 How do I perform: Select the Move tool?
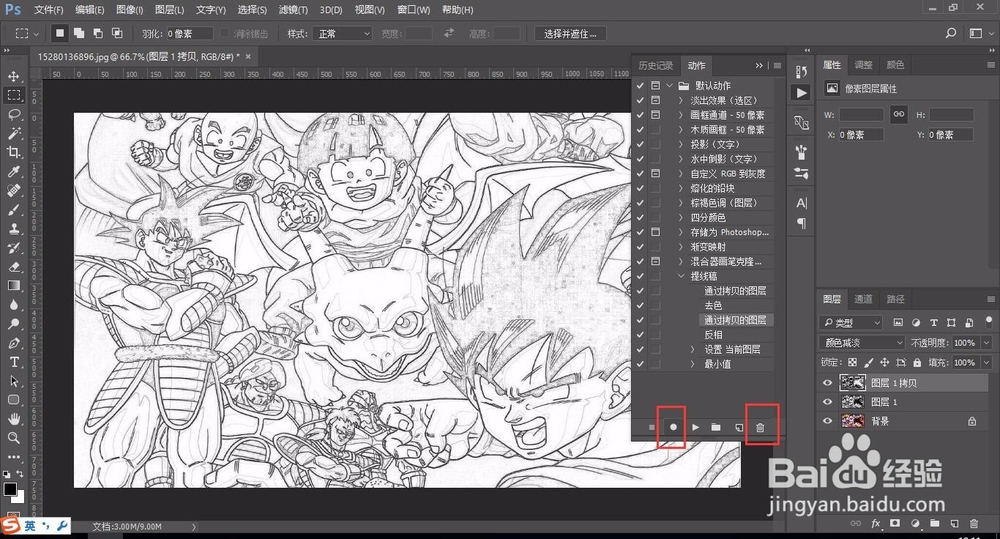click(13, 77)
